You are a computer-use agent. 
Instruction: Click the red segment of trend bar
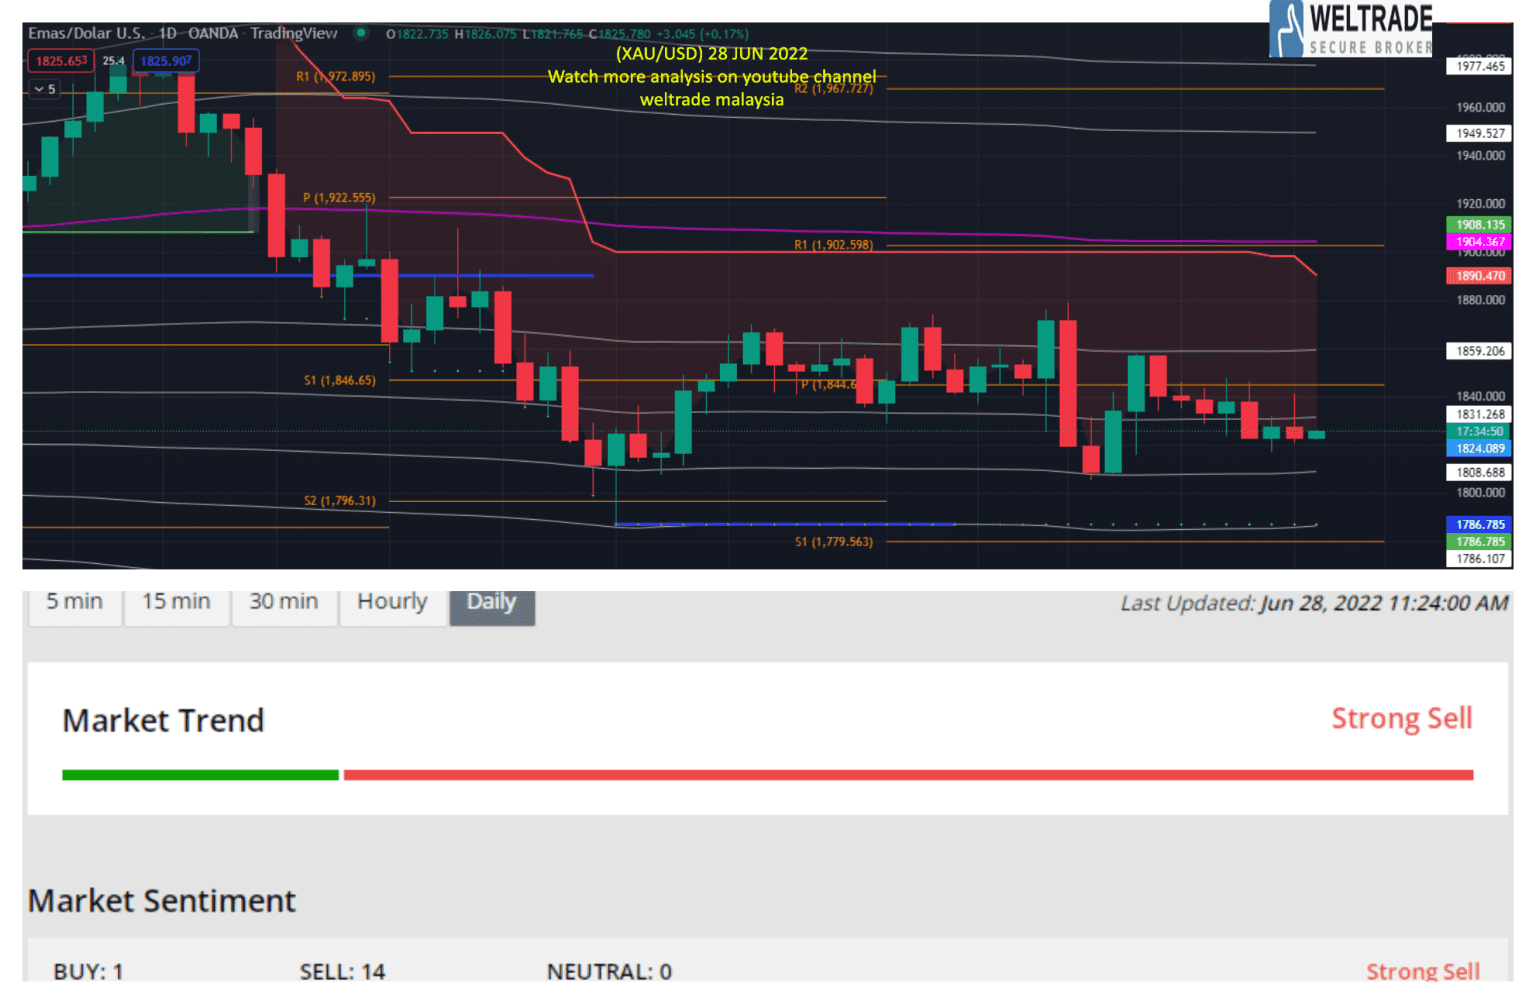[x=908, y=775]
